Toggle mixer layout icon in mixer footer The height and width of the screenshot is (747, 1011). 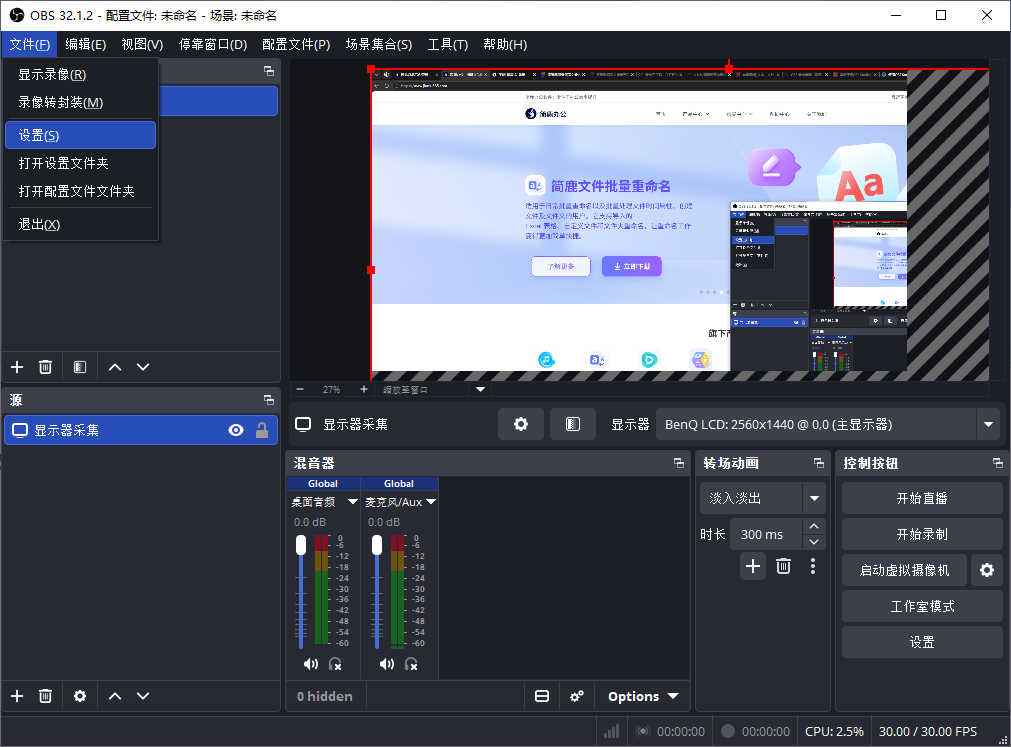pyautogui.click(x=542, y=696)
